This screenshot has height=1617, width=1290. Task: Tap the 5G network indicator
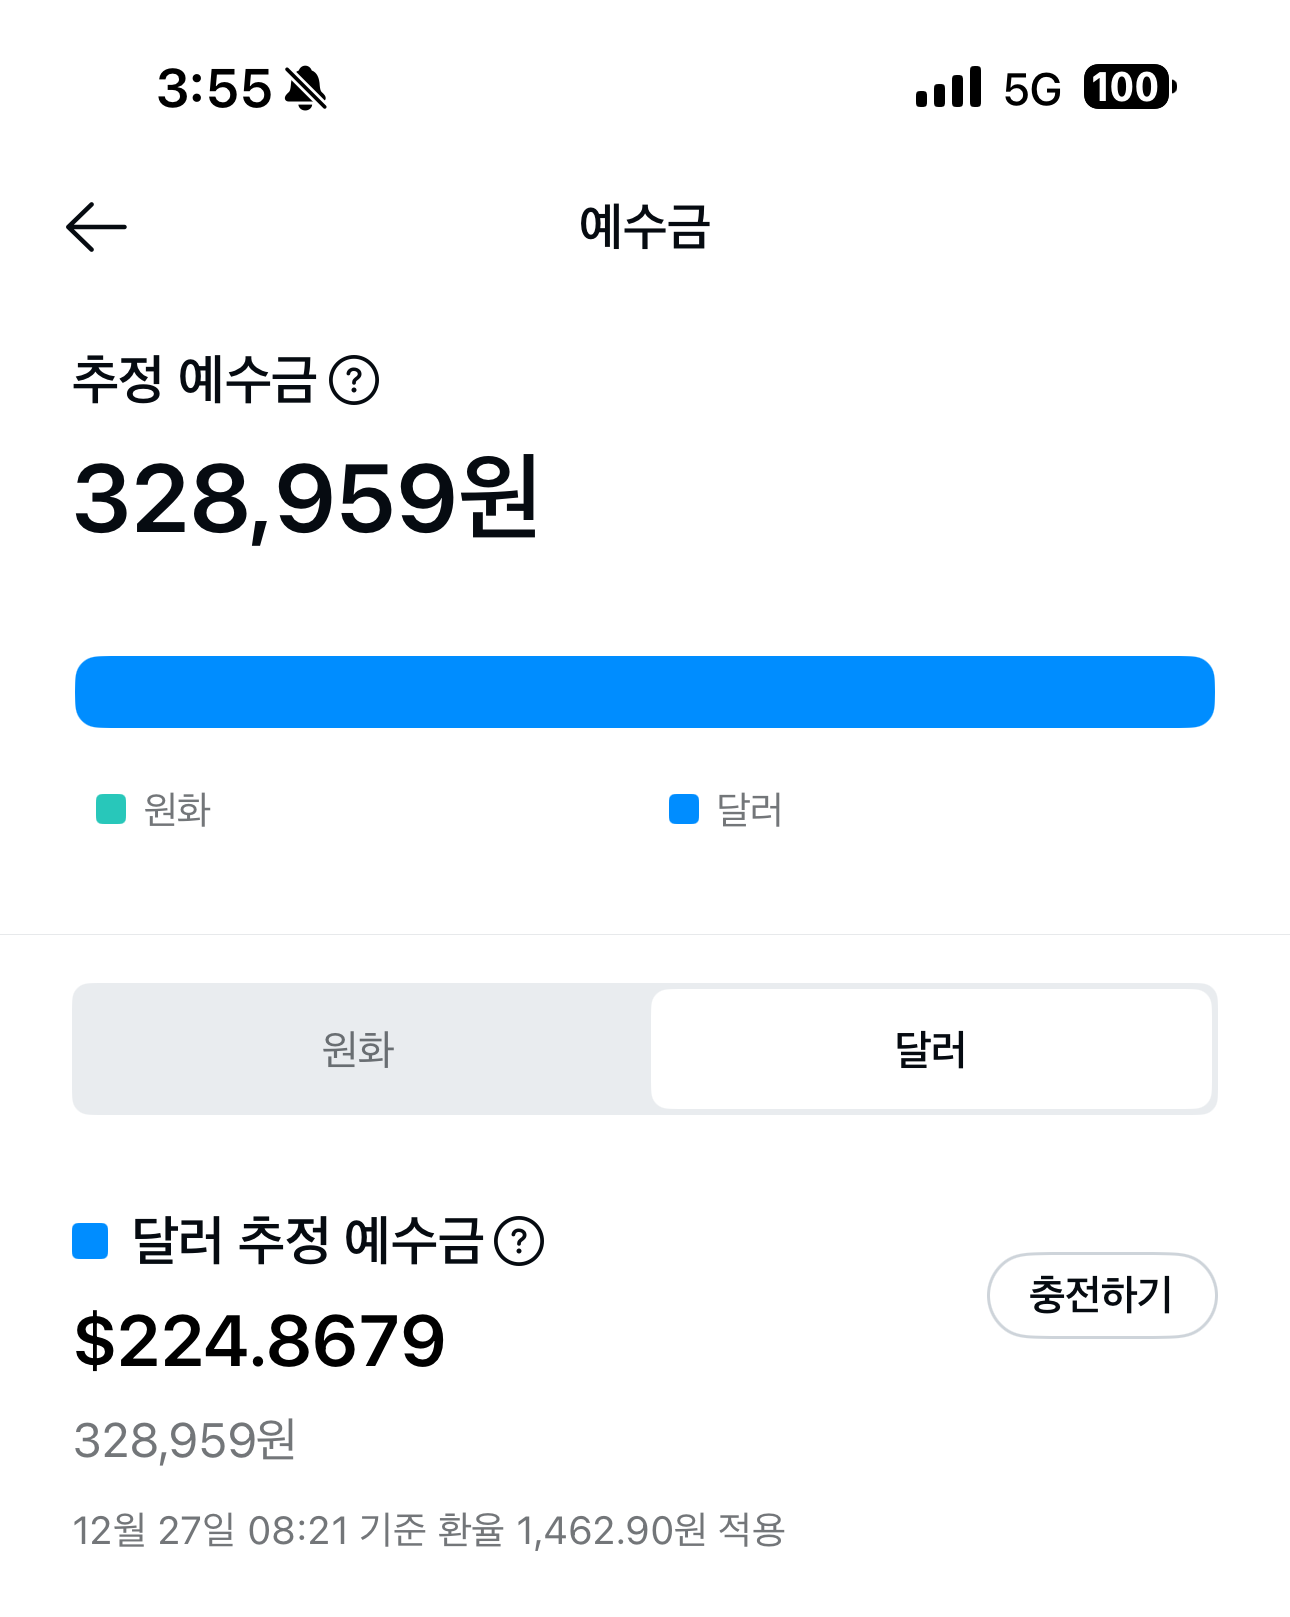click(x=1032, y=90)
